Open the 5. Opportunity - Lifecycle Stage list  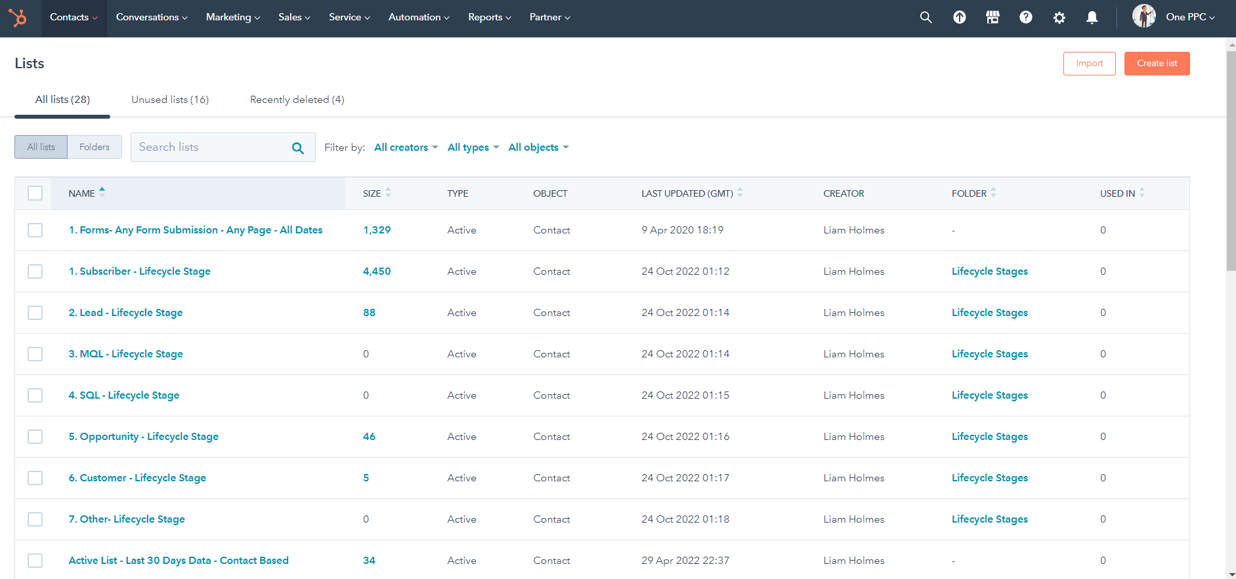pos(143,437)
